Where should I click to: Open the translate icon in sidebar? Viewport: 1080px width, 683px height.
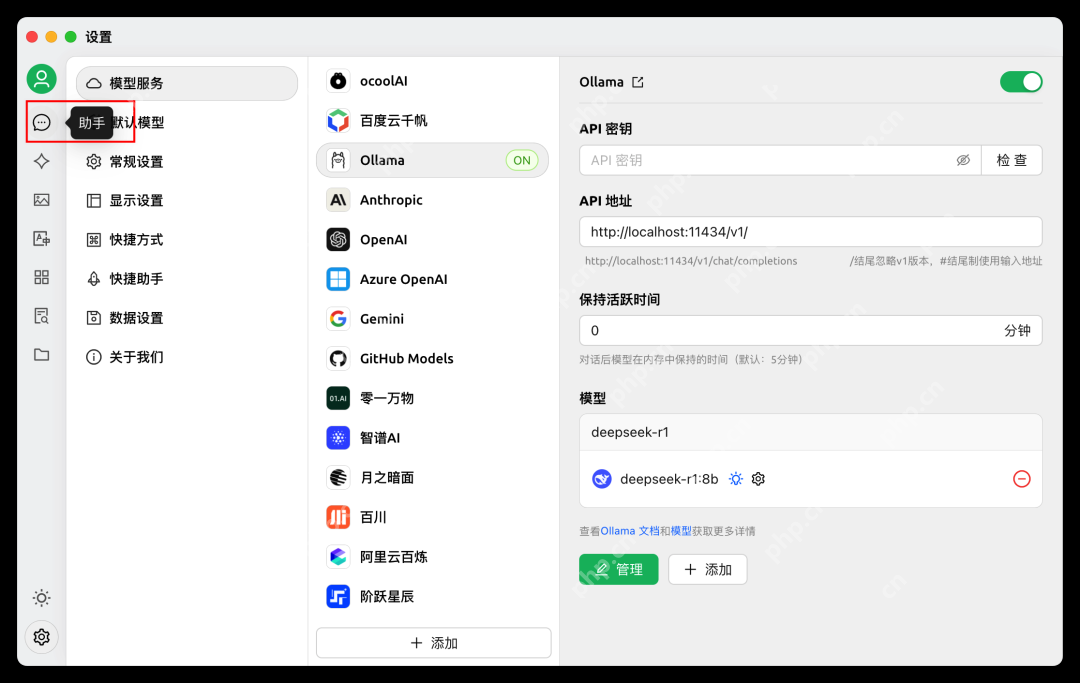pos(41,238)
